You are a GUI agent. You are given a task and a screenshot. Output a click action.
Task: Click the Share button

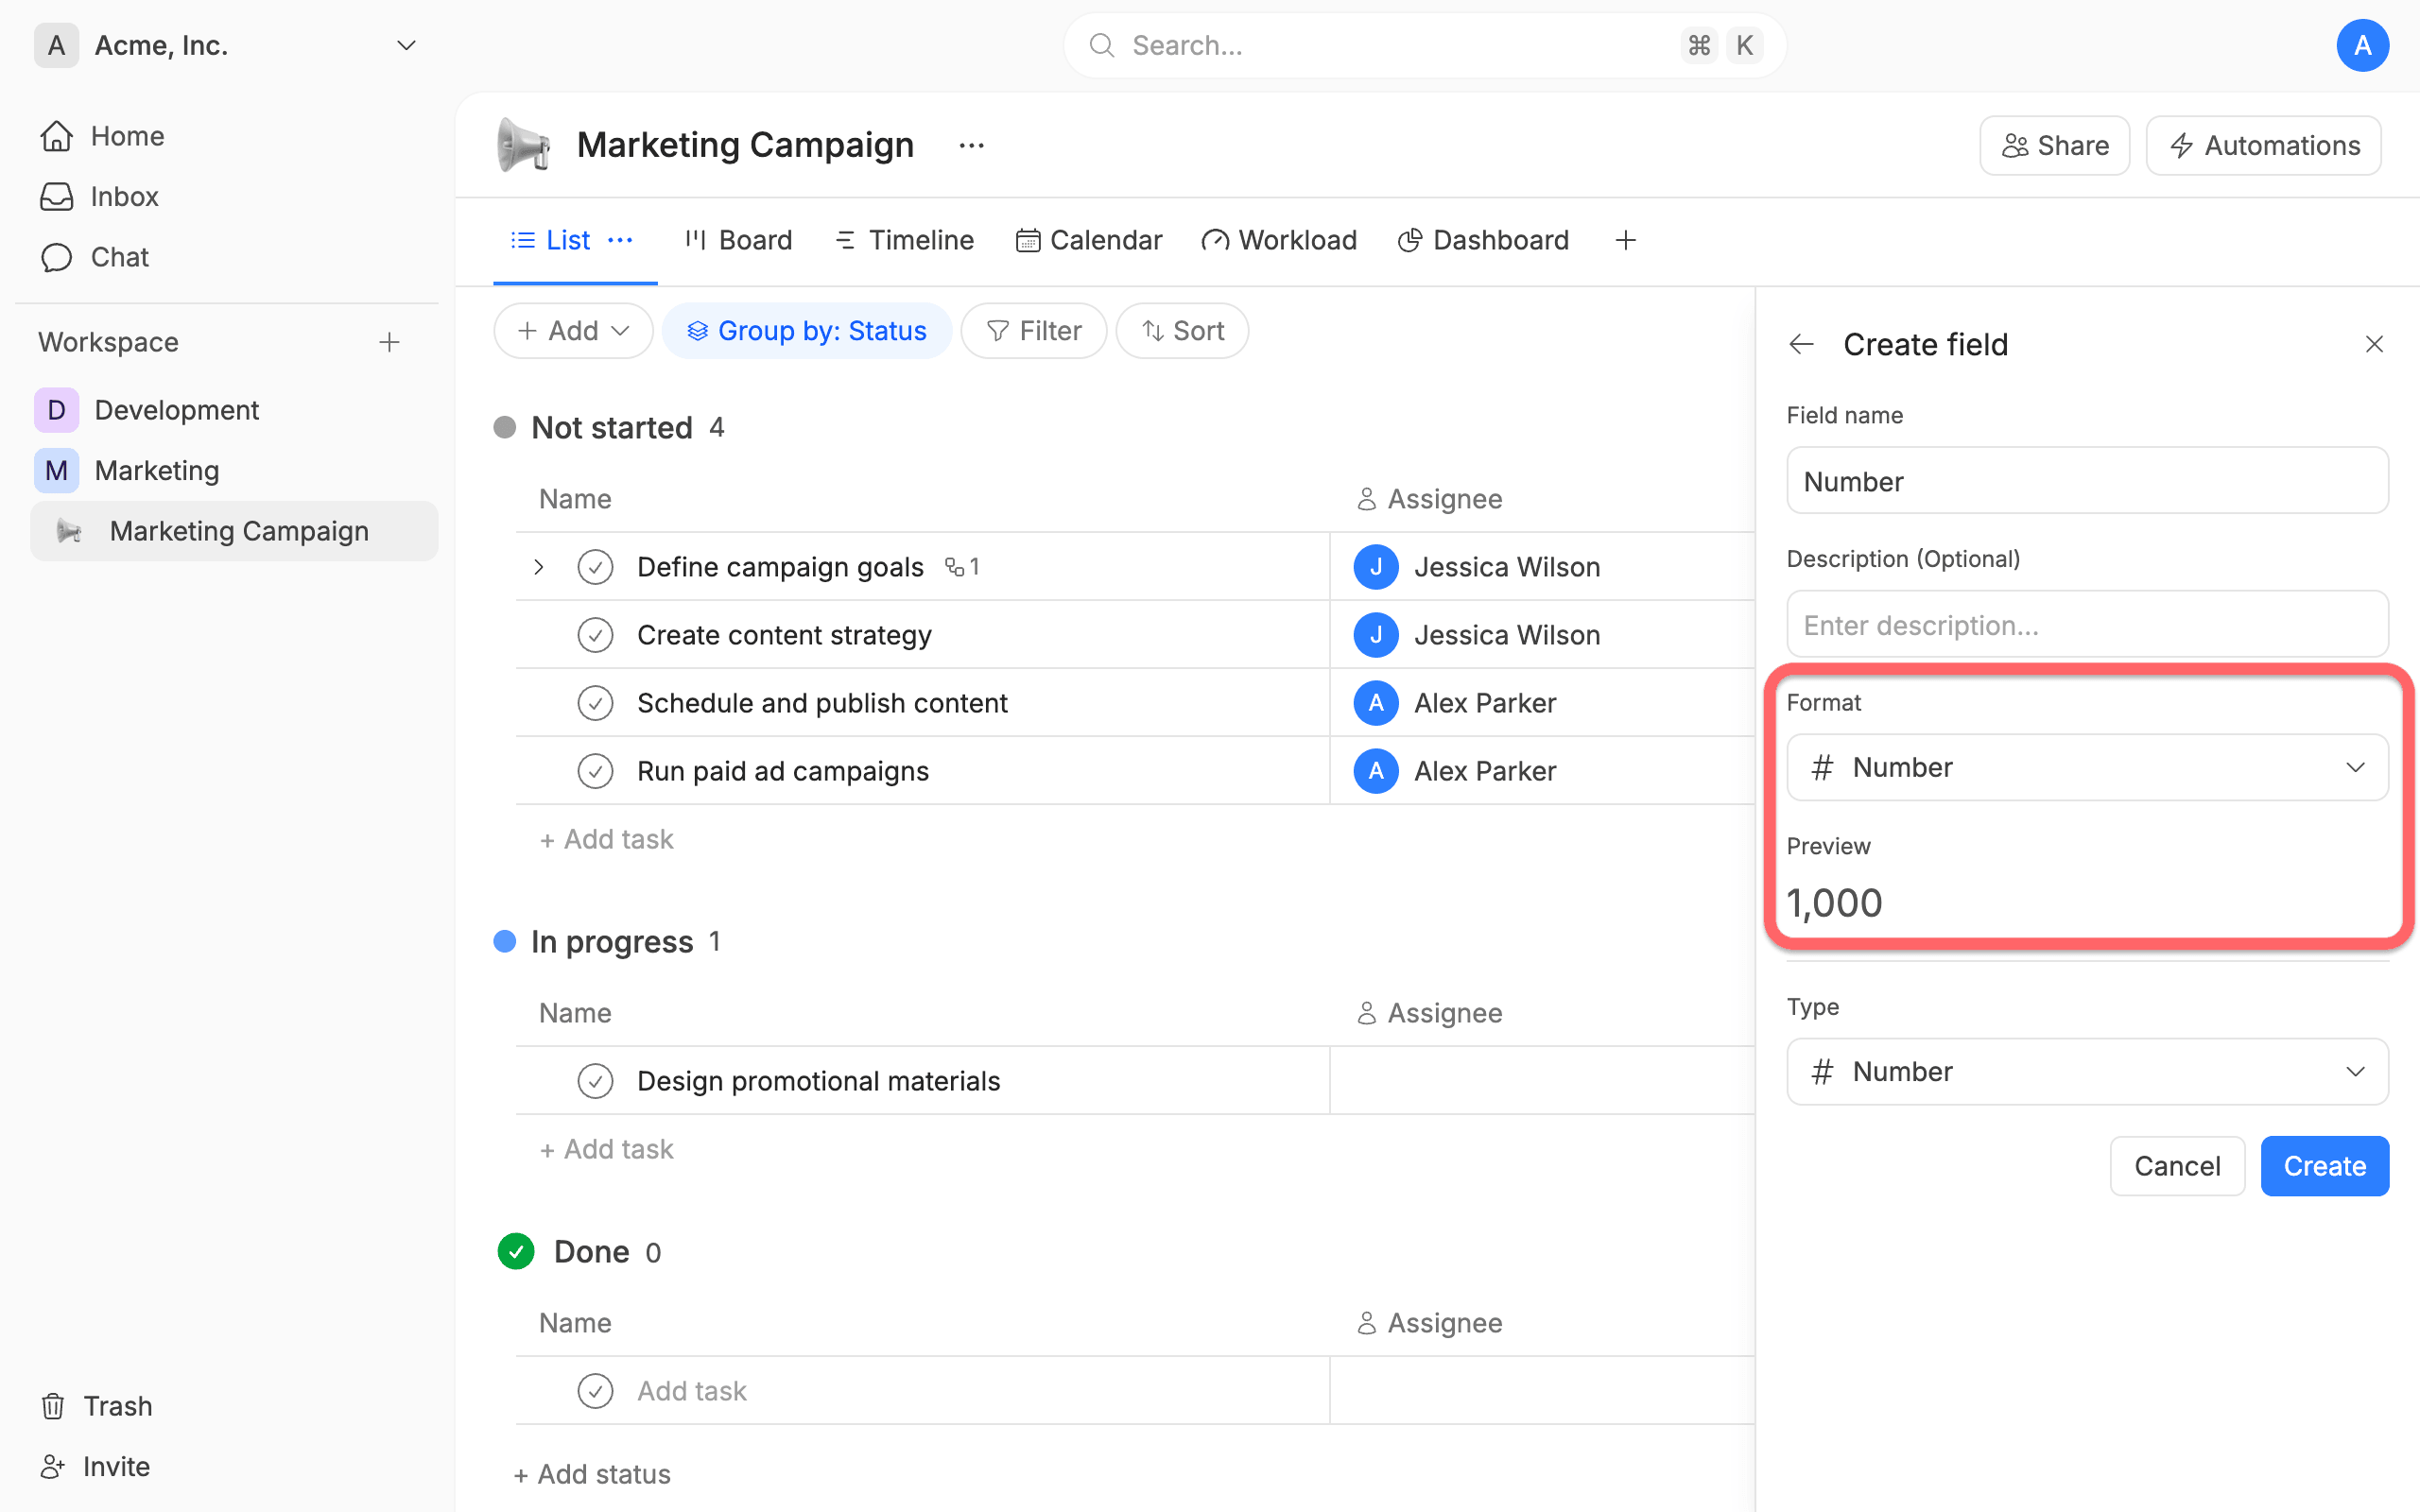[x=2055, y=146]
